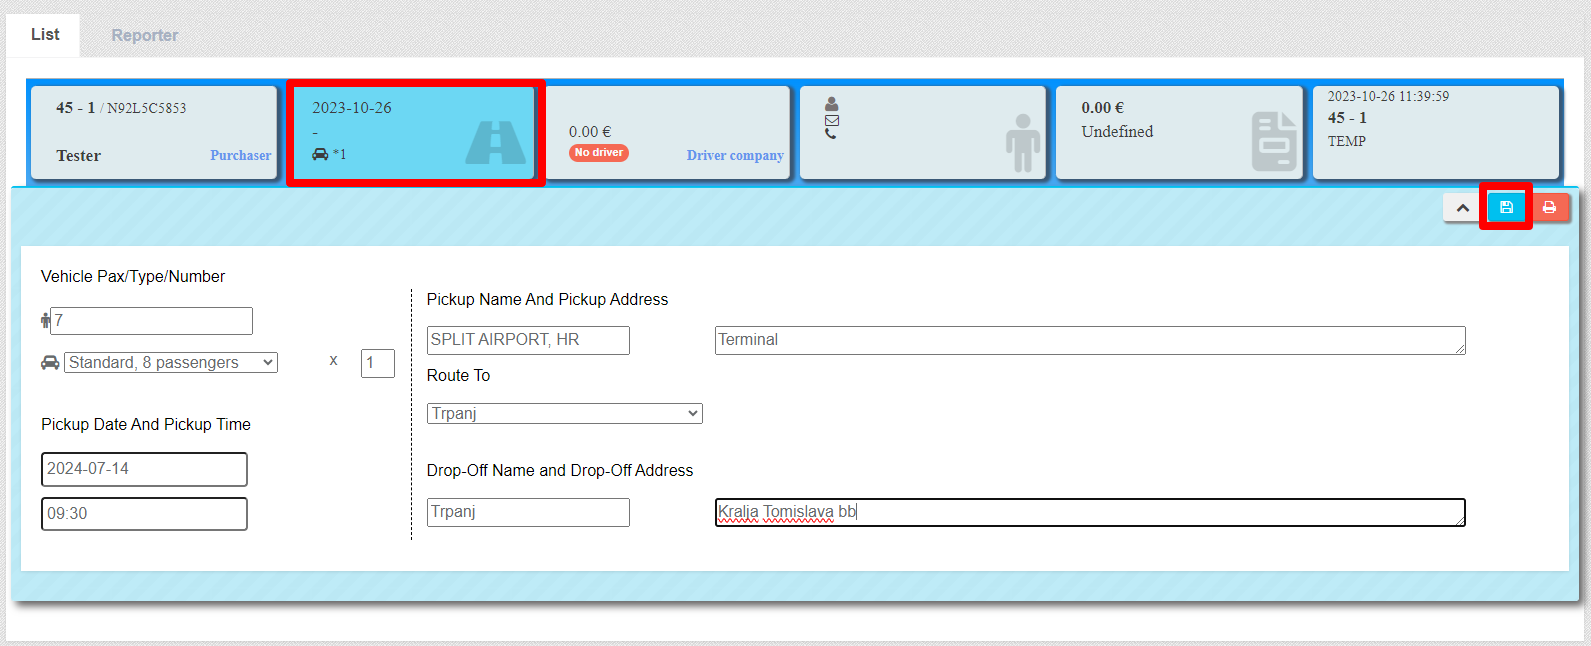Click the Purchaser link
Image resolution: width=1591 pixels, height=646 pixels.
pos(240,155)
